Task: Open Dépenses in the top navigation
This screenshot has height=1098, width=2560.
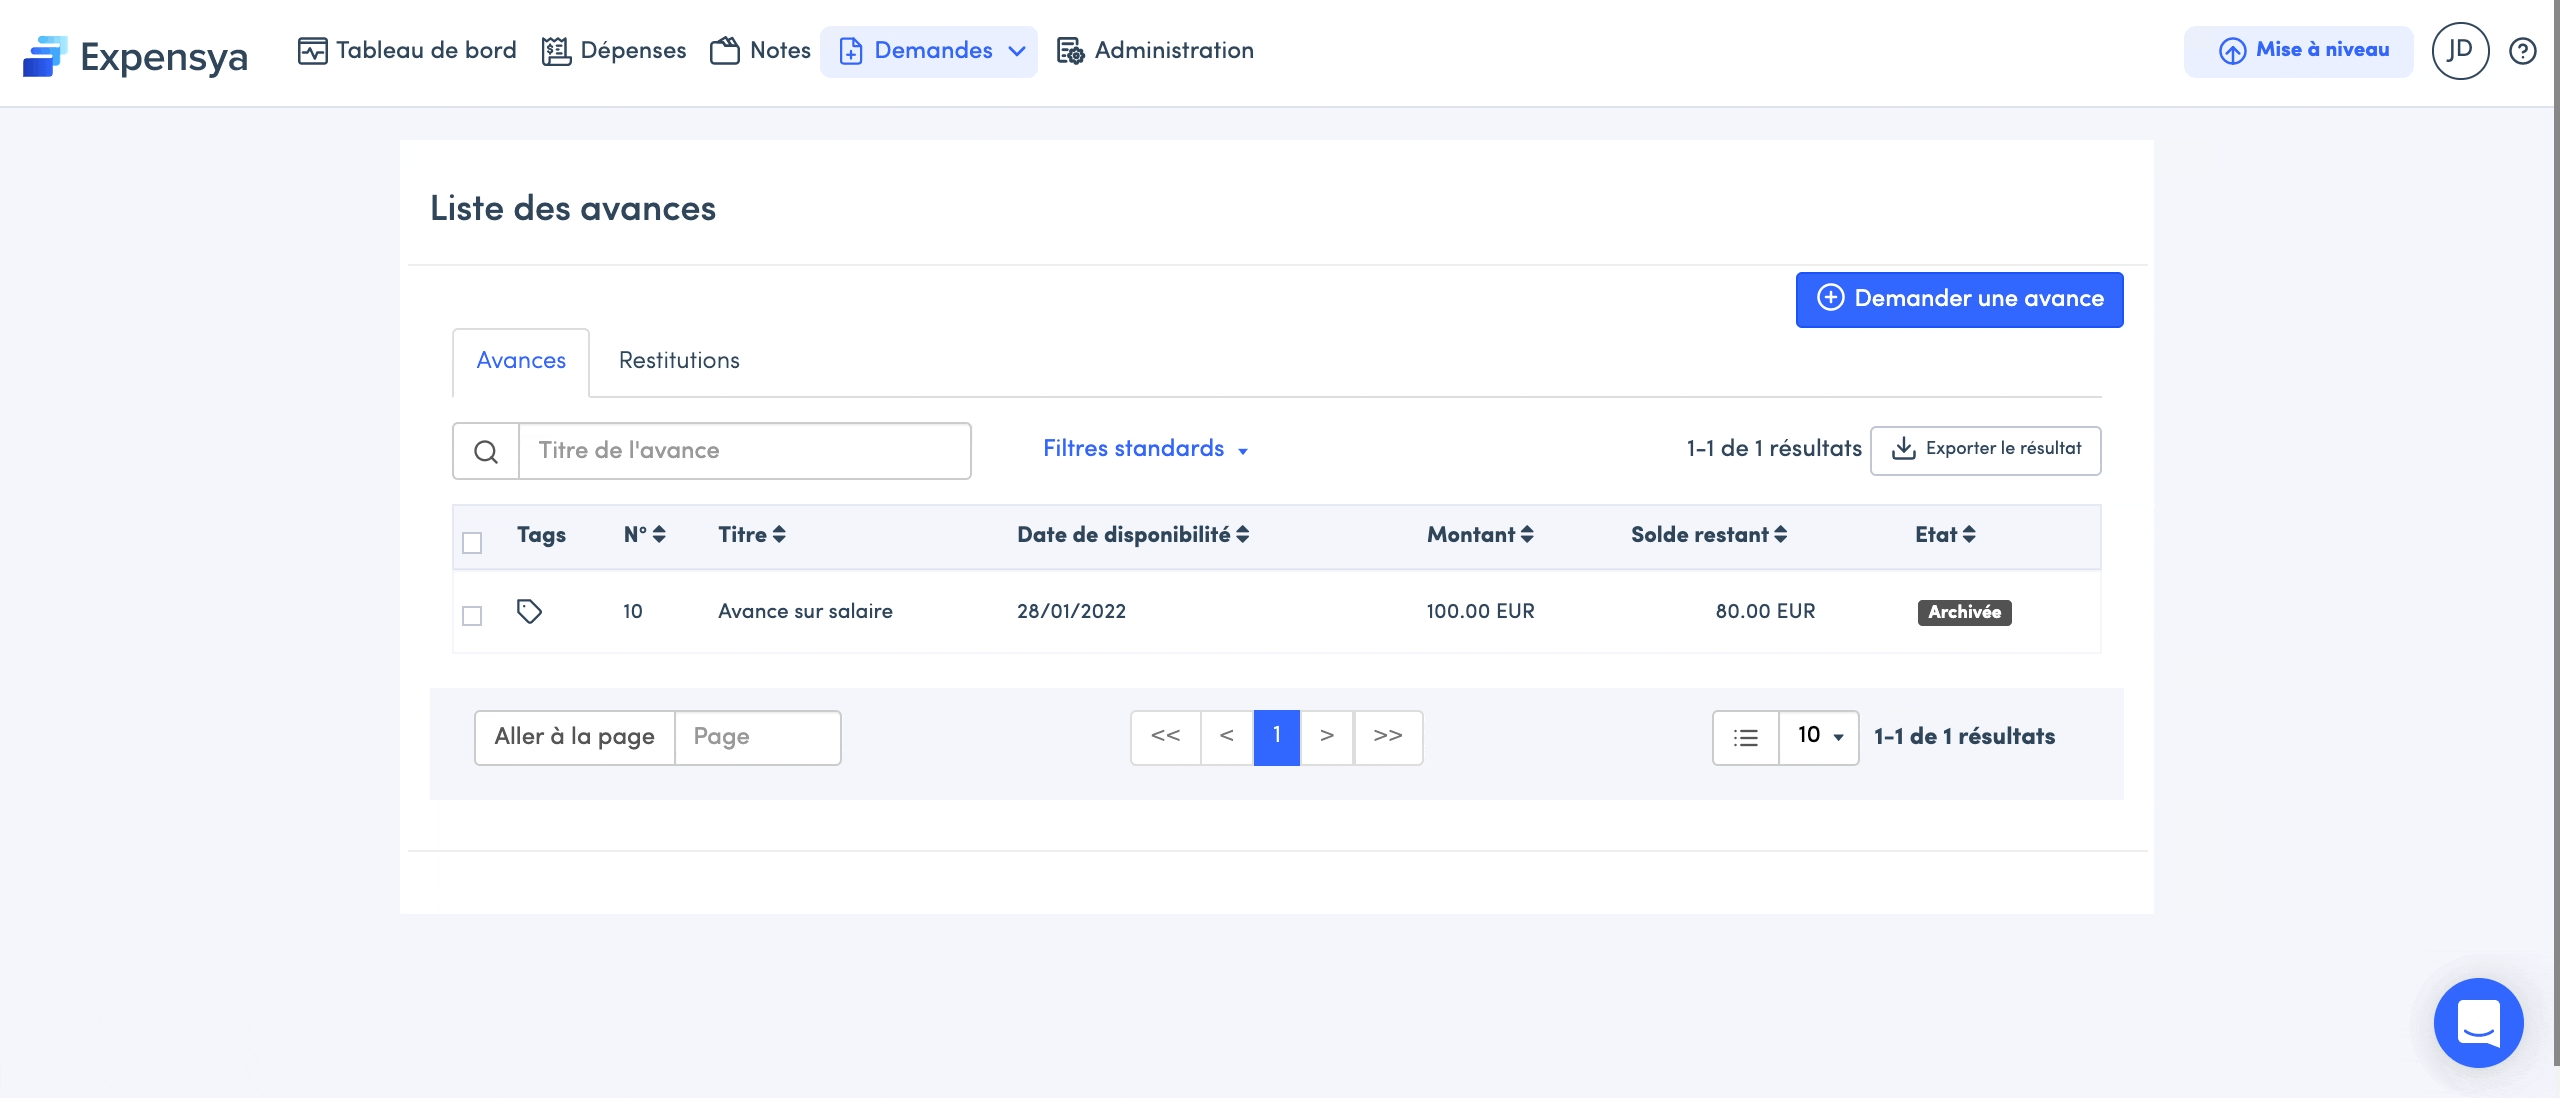Action: coord(614,51)
